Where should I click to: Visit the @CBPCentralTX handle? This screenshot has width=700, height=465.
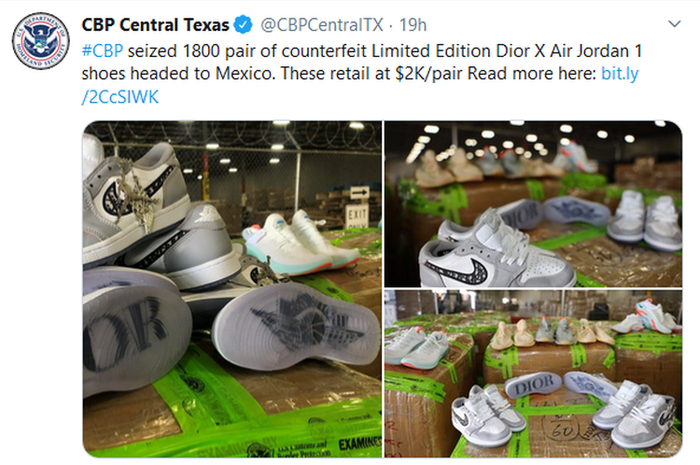pos(321,25)
